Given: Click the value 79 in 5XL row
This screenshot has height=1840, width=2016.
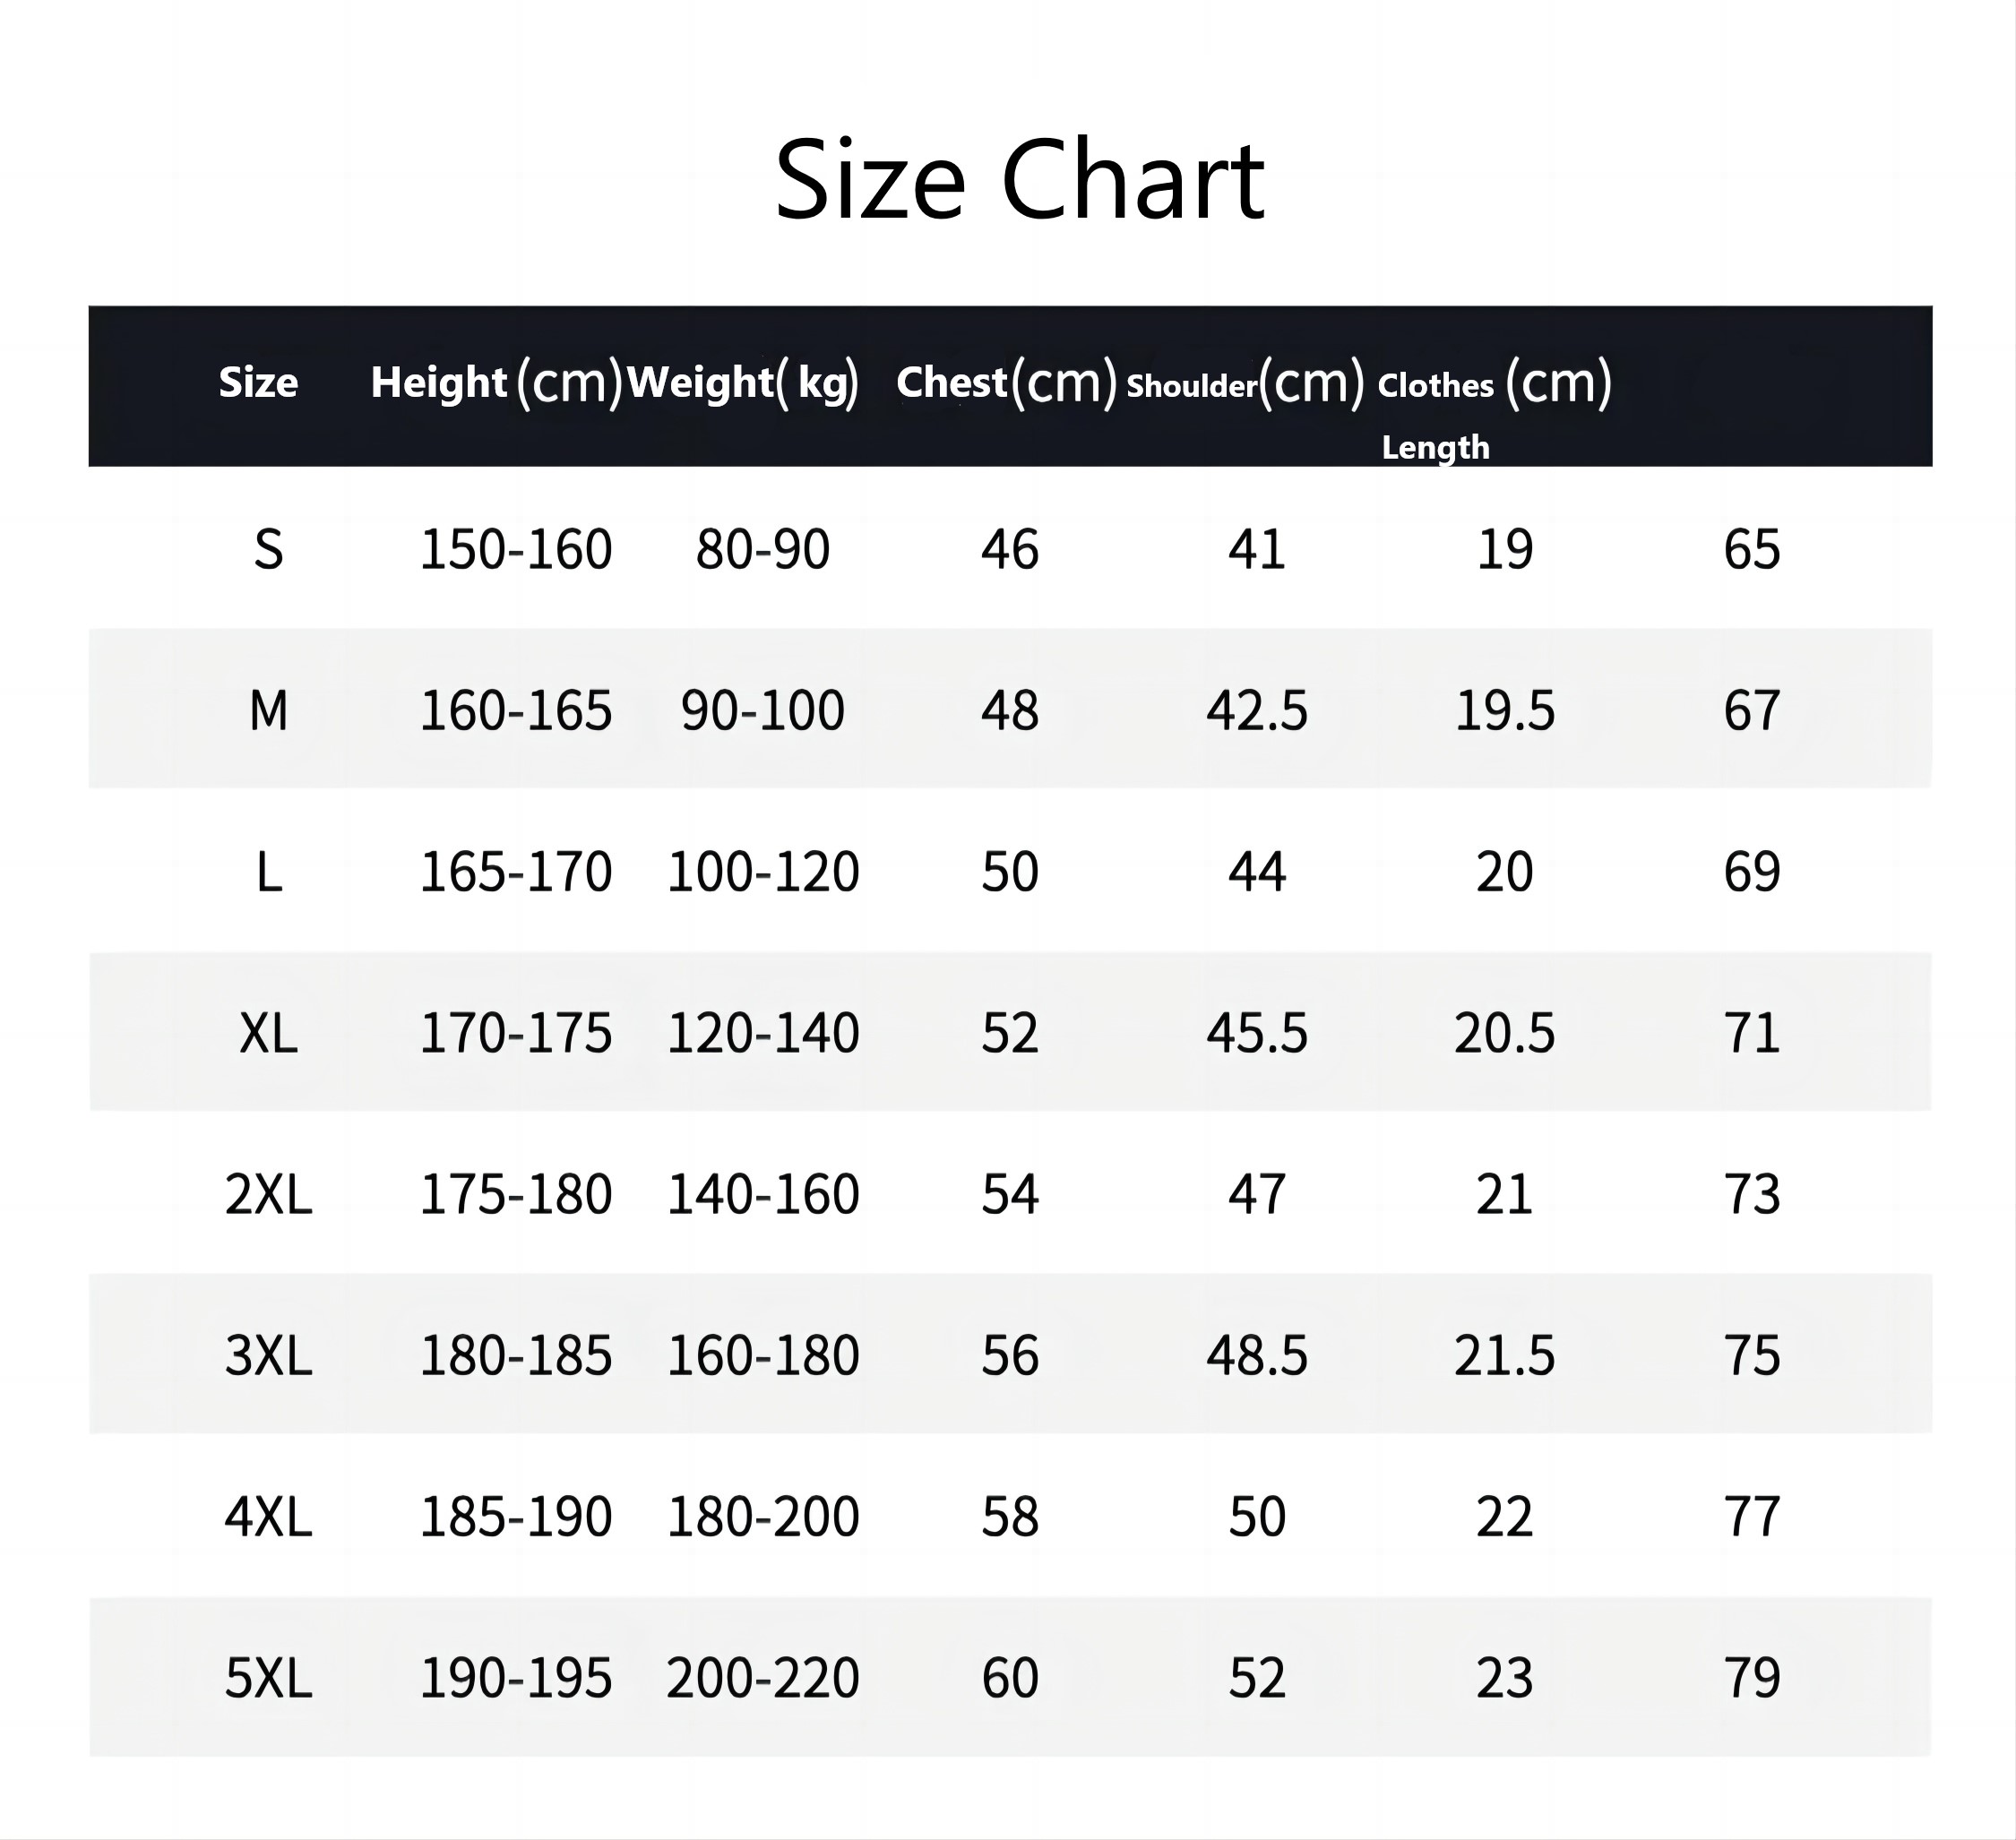Looking at the screenshot, I should tap(1751, 1677).
